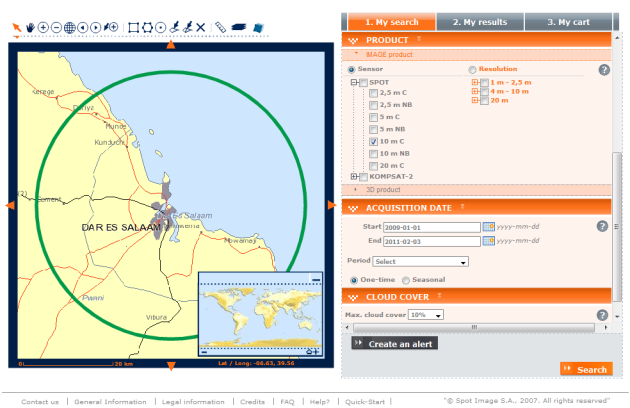Screen dimensions: 630x408
Task: Pan the map west with left arrow
Action: pyautogui.click(x=10, y=205)
